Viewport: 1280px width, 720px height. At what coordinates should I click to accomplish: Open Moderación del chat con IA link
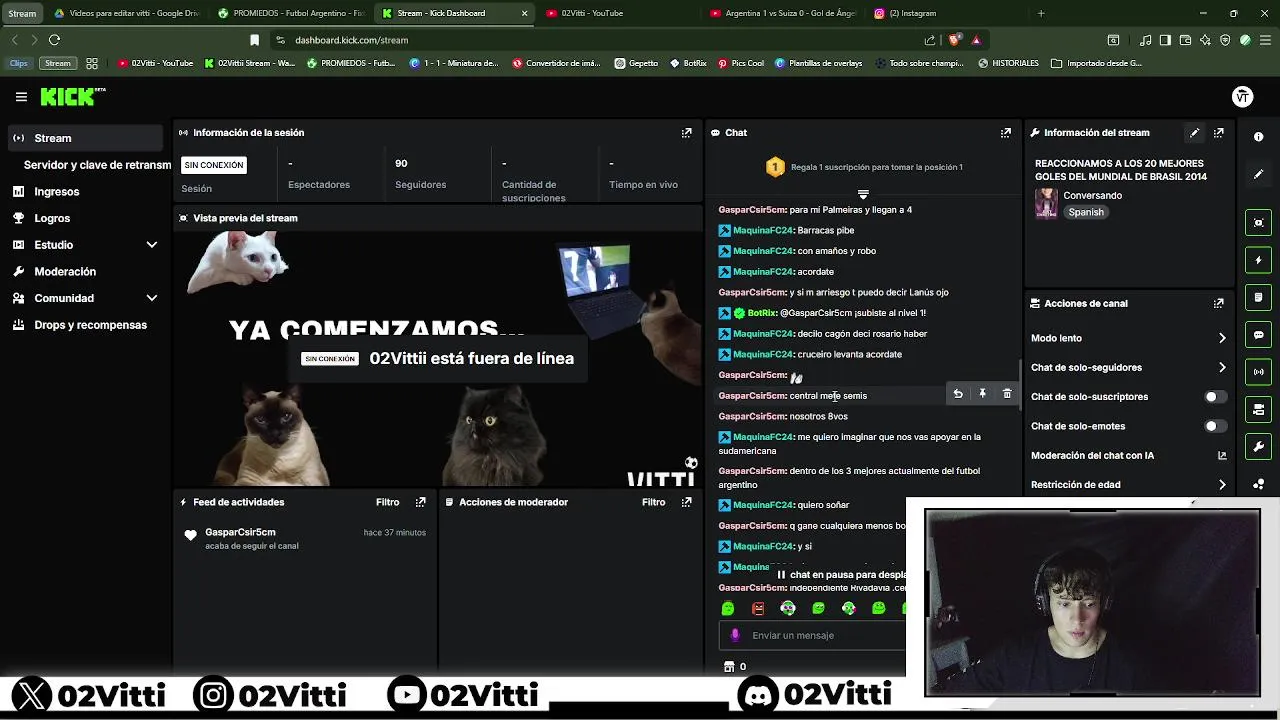click(x=1128, y=455)
